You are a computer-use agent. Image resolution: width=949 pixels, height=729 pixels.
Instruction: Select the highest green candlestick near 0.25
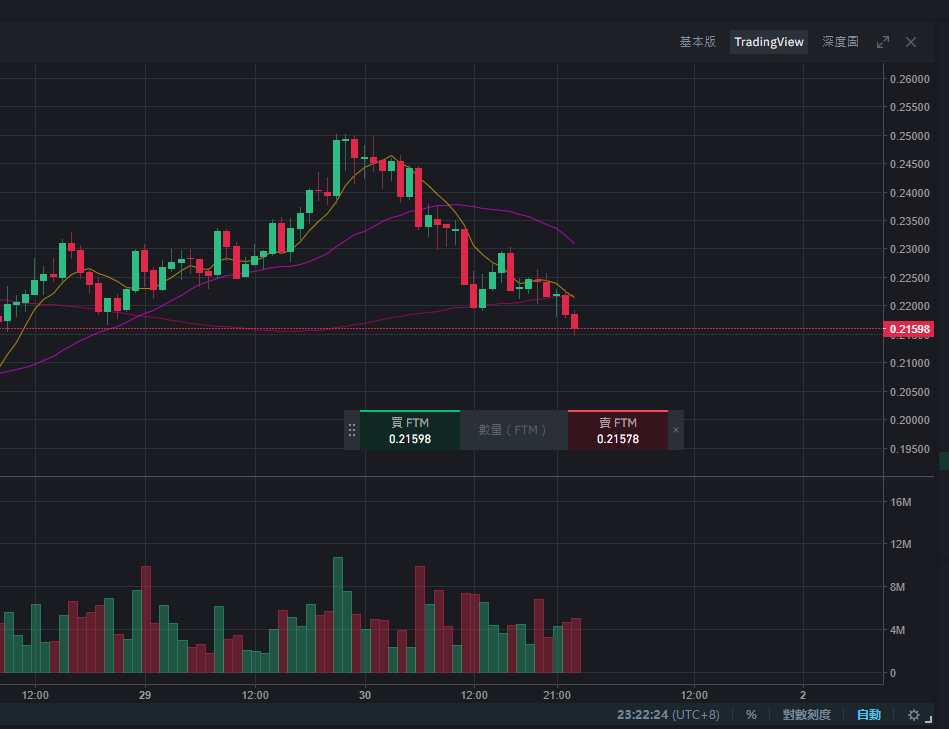(337, 168)
